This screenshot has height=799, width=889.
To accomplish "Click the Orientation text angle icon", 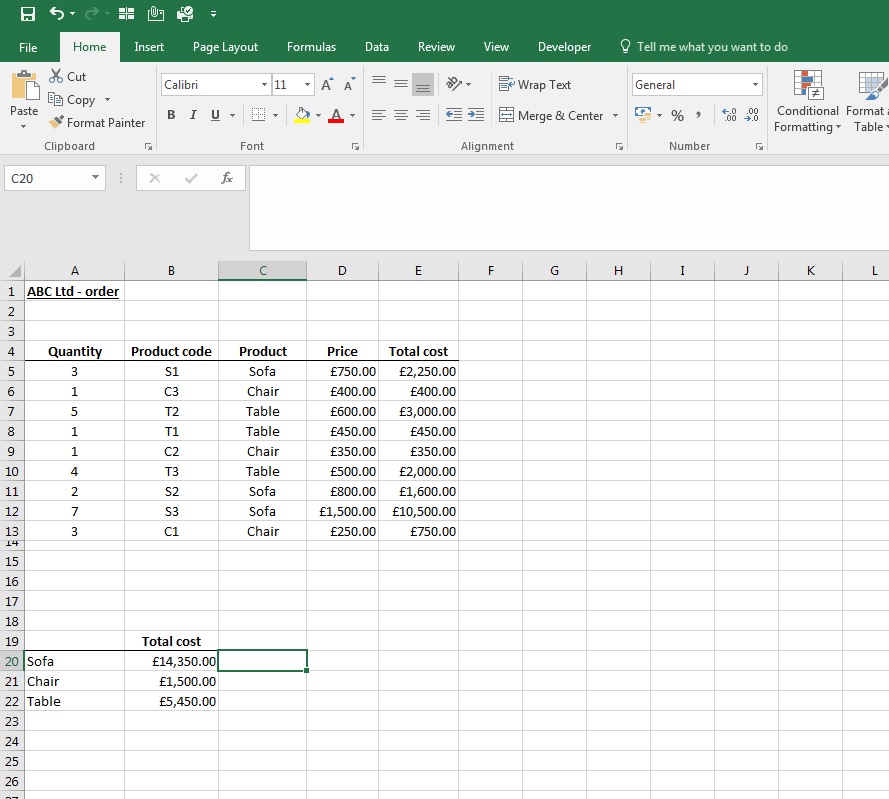I will point(454,84).
